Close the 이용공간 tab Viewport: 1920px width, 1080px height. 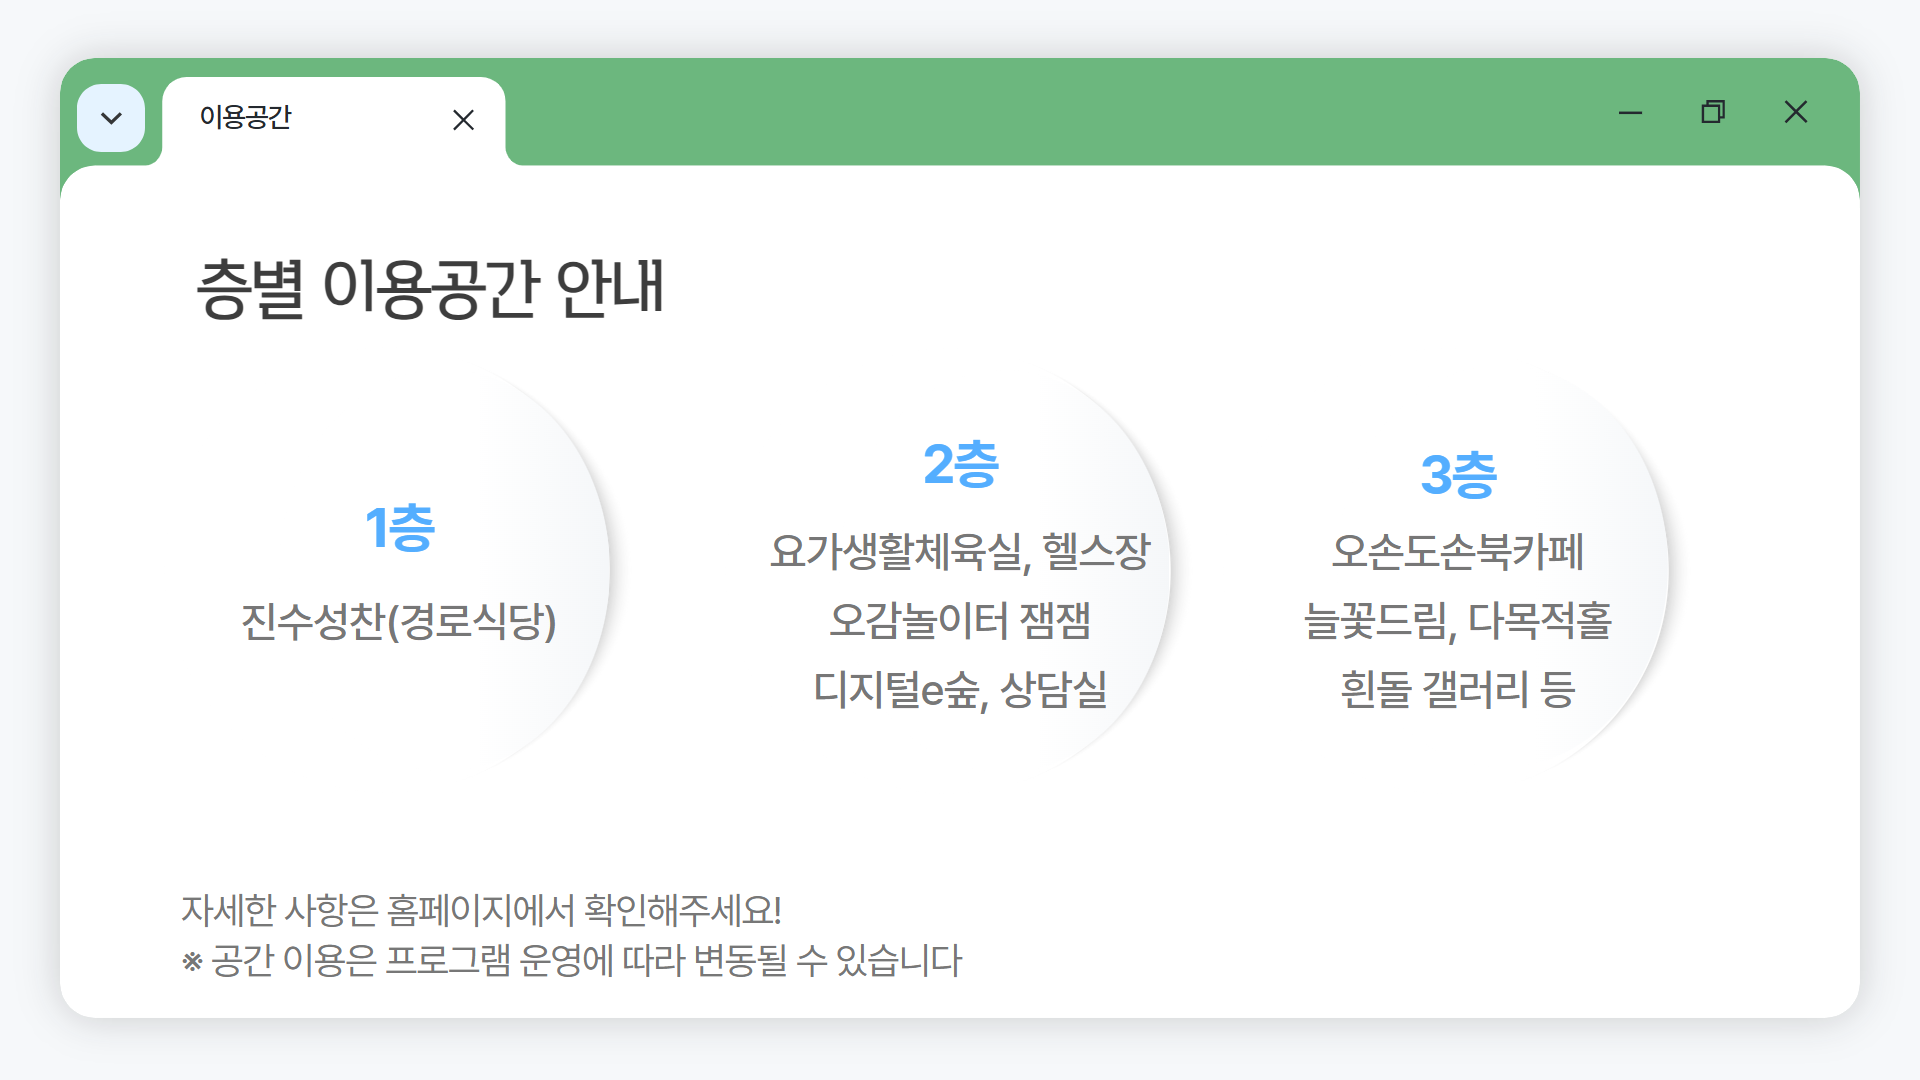tap(463, 120)
